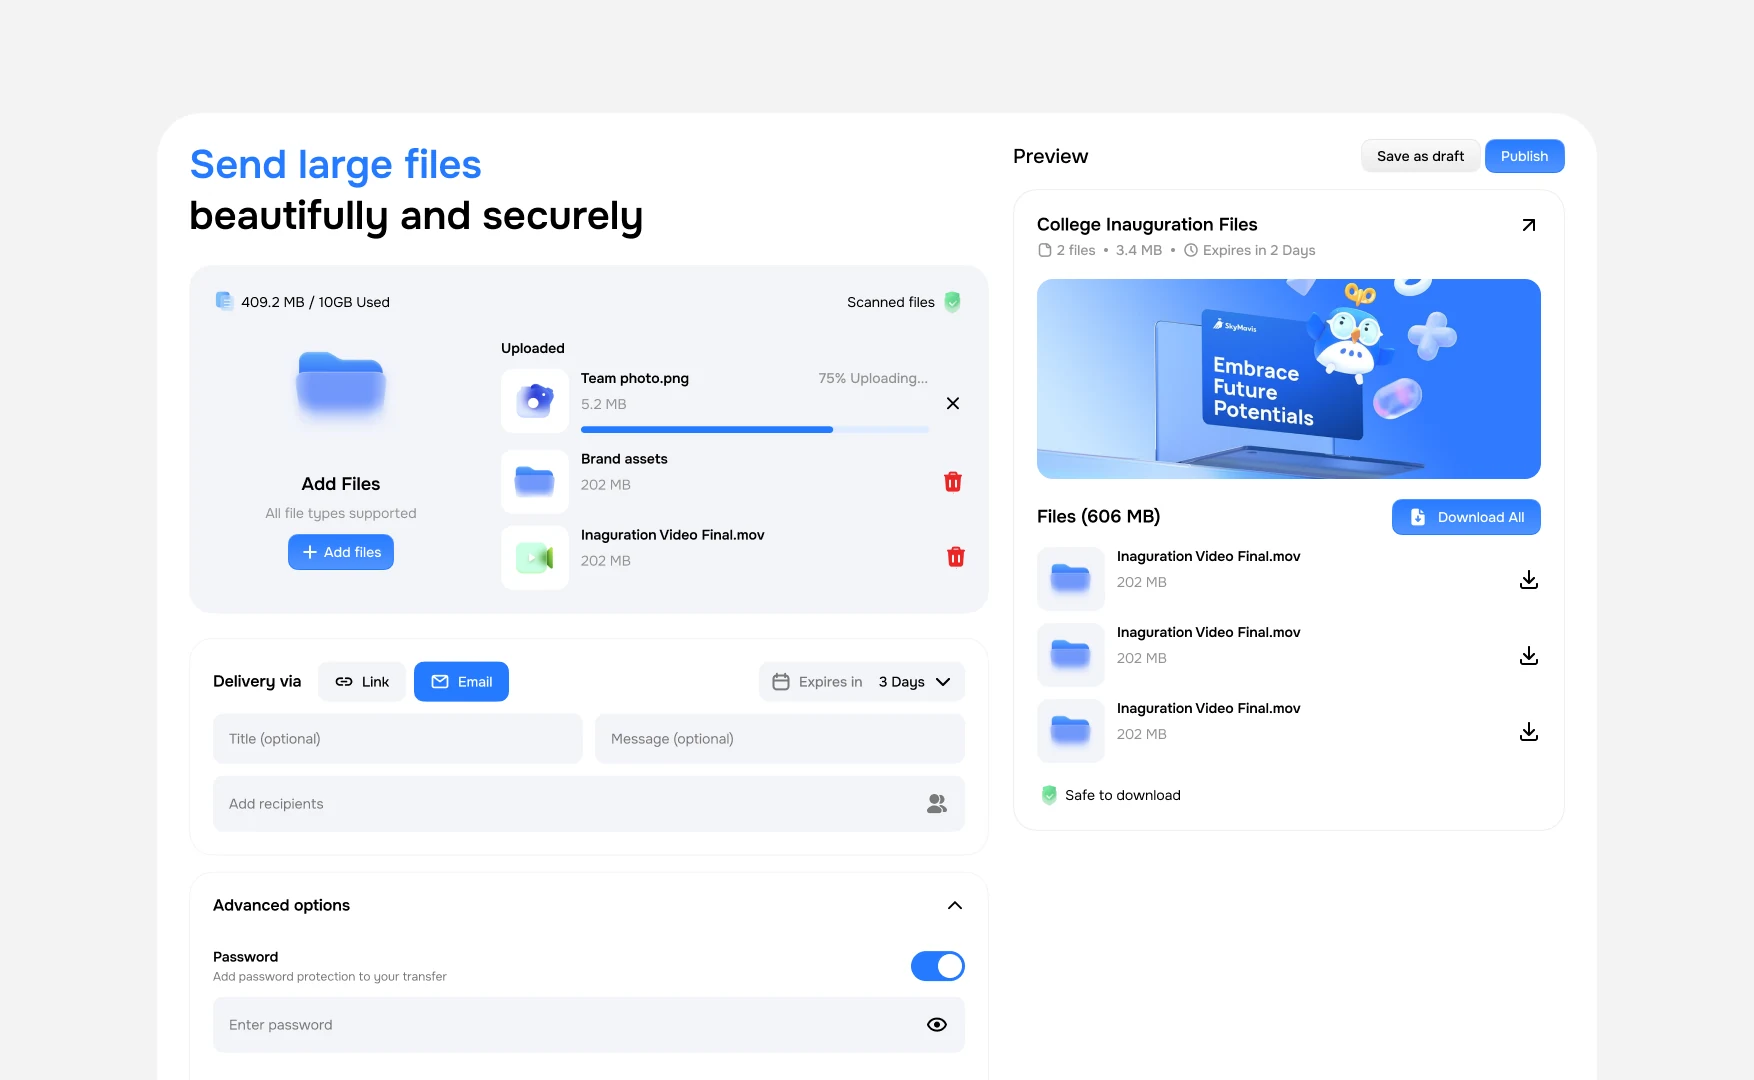Show password with the eye icon
1754x1080 pixels.
click(937, 1024)
